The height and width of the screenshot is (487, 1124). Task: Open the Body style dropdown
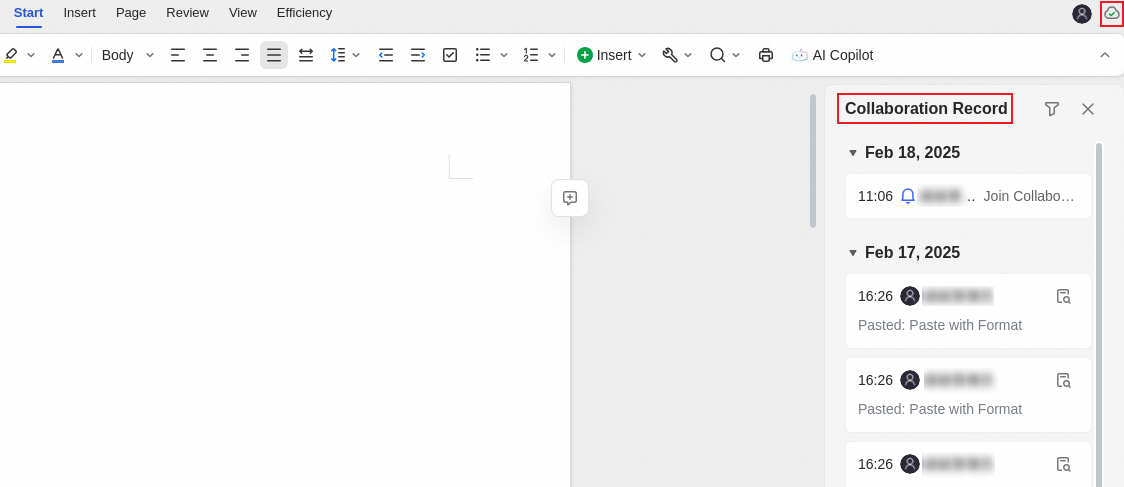tap(128, 55)
